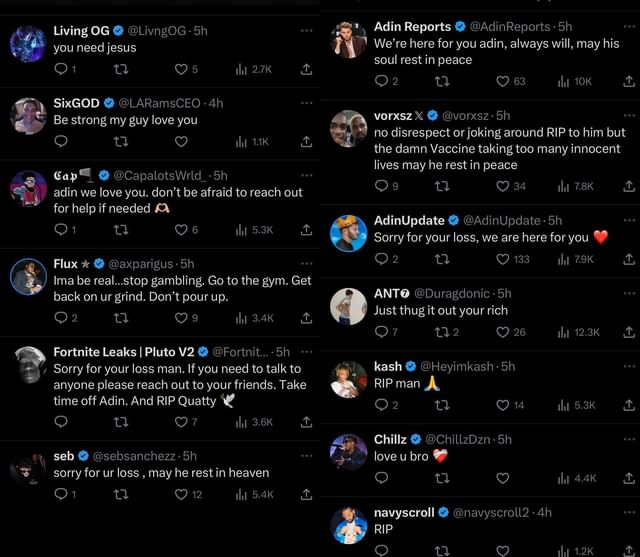Reply to Living OG's tweet
This screenshot has width=640, height=557.
(59, 69)
